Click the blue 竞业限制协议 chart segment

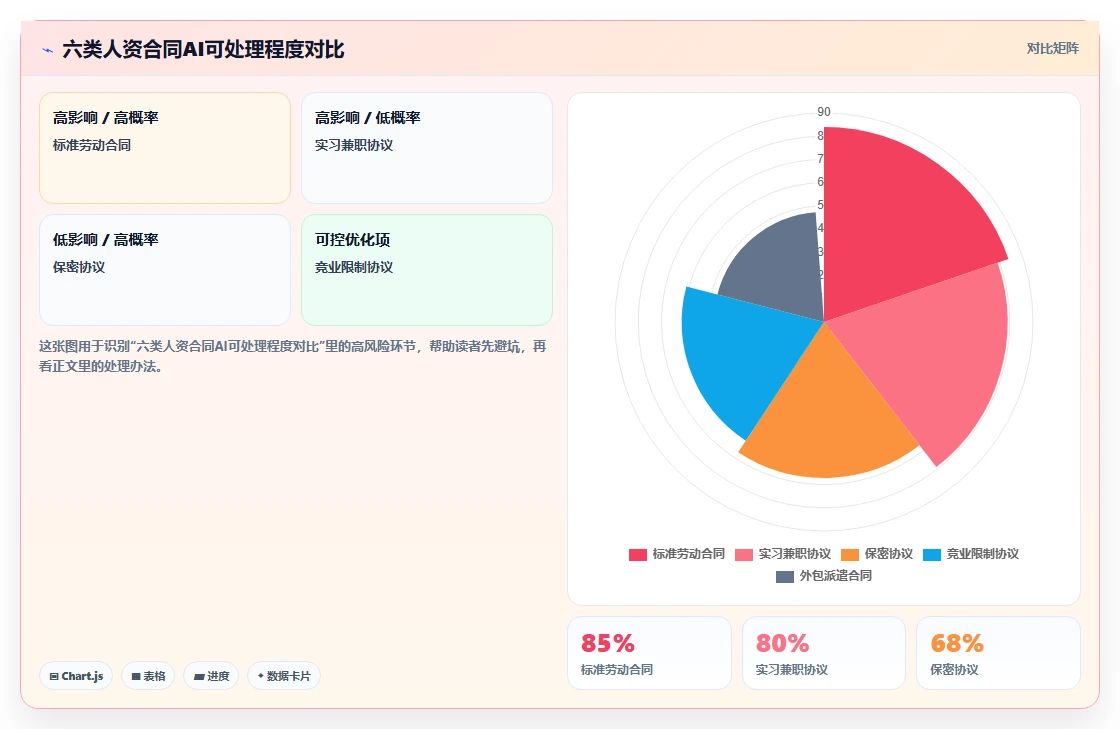click(743, 357)
